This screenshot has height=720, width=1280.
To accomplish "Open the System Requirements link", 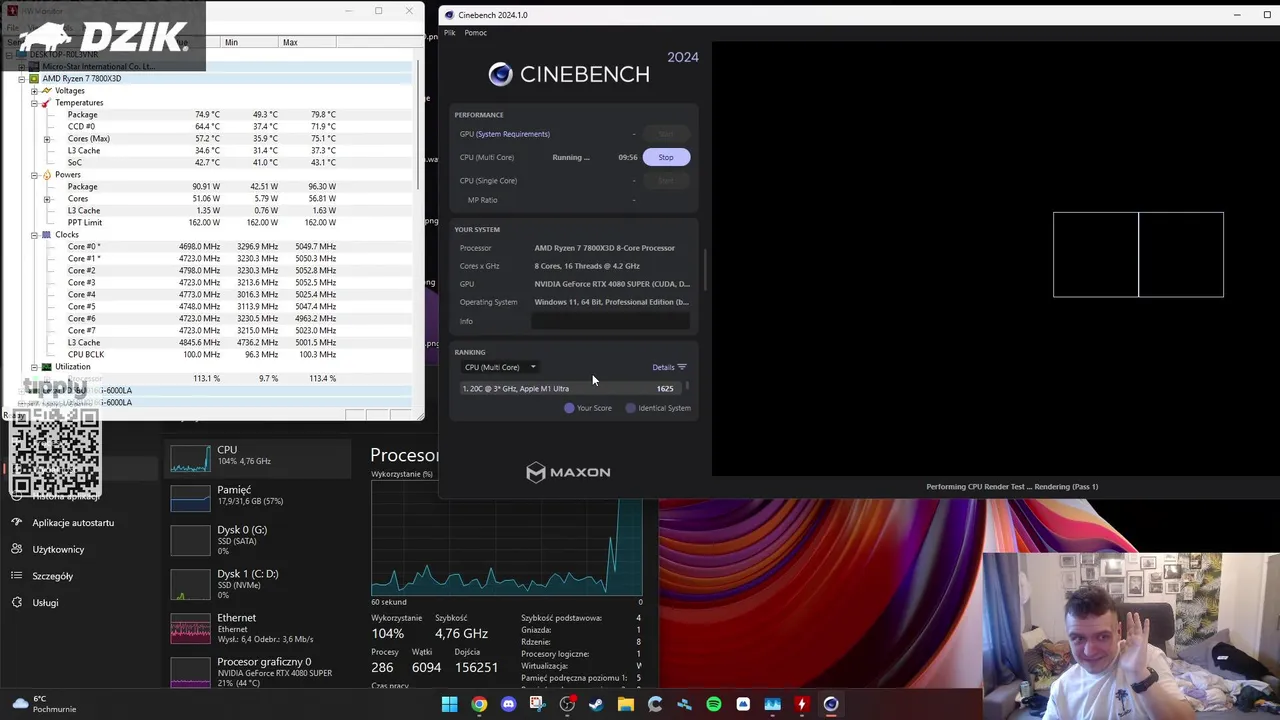I will point(513,134).
